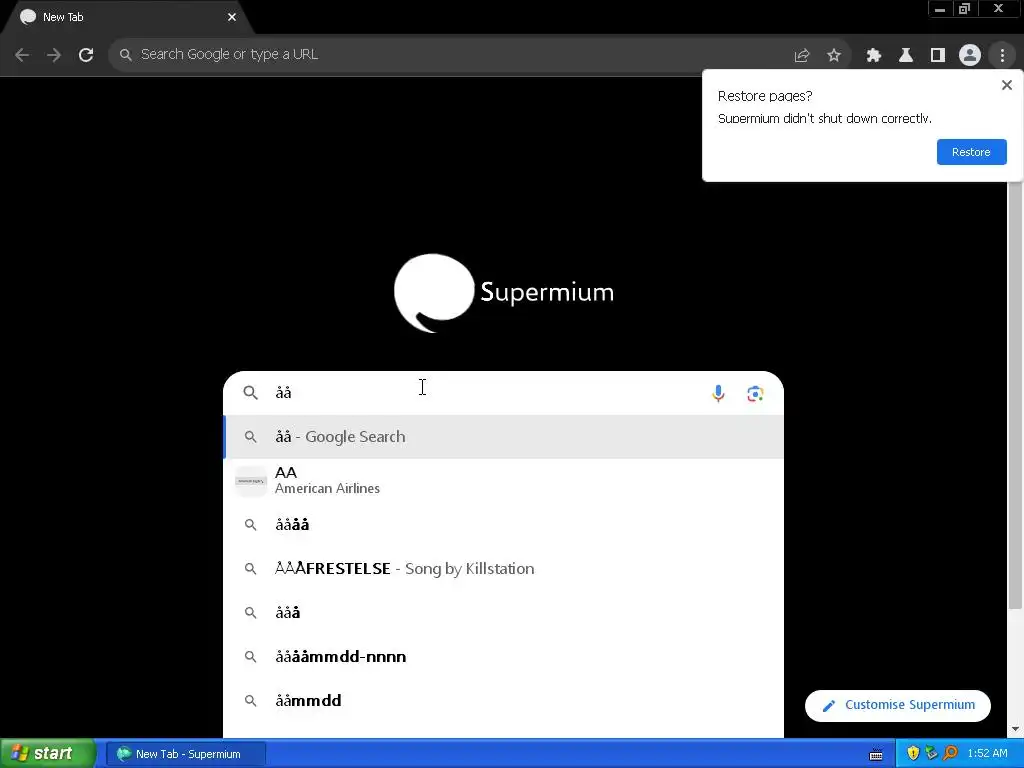Click the Restore button
This screenshot has width=1024, height=768.
click(x=971, y=152)
